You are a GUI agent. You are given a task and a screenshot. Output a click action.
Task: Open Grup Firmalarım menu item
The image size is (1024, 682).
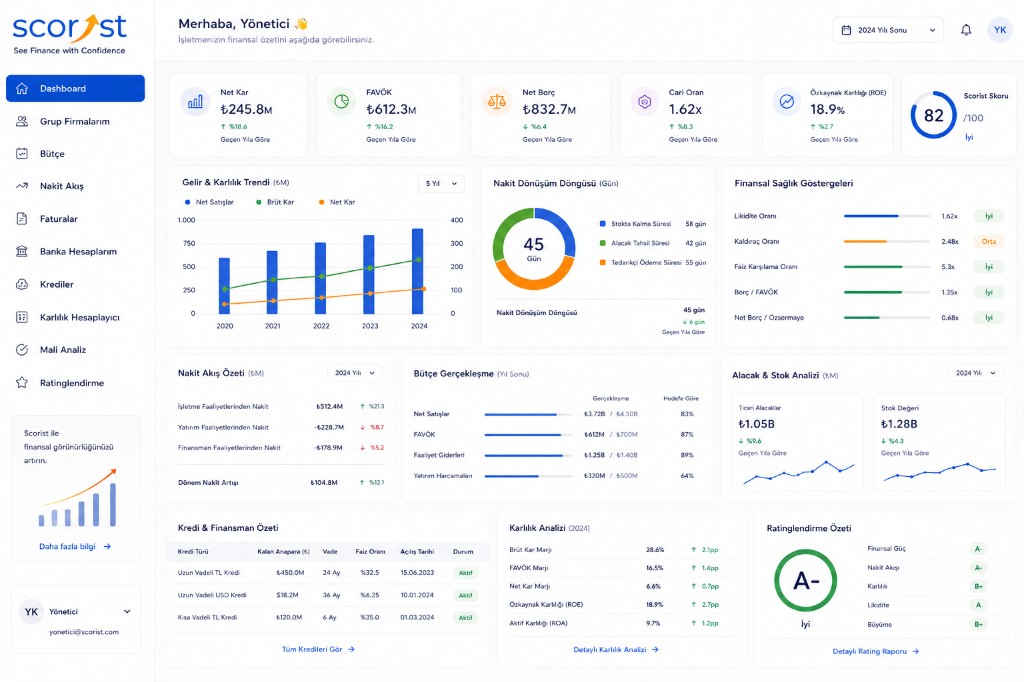75,121
